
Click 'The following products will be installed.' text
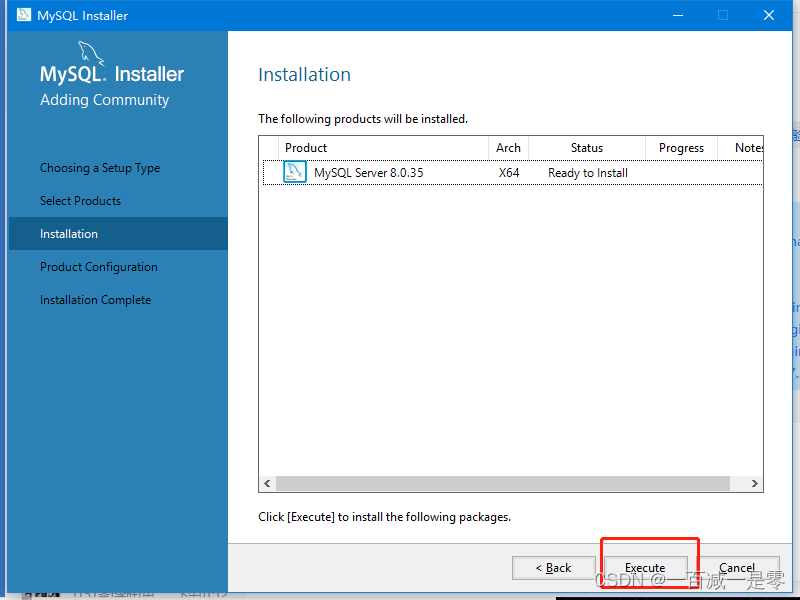click(363, 119)
